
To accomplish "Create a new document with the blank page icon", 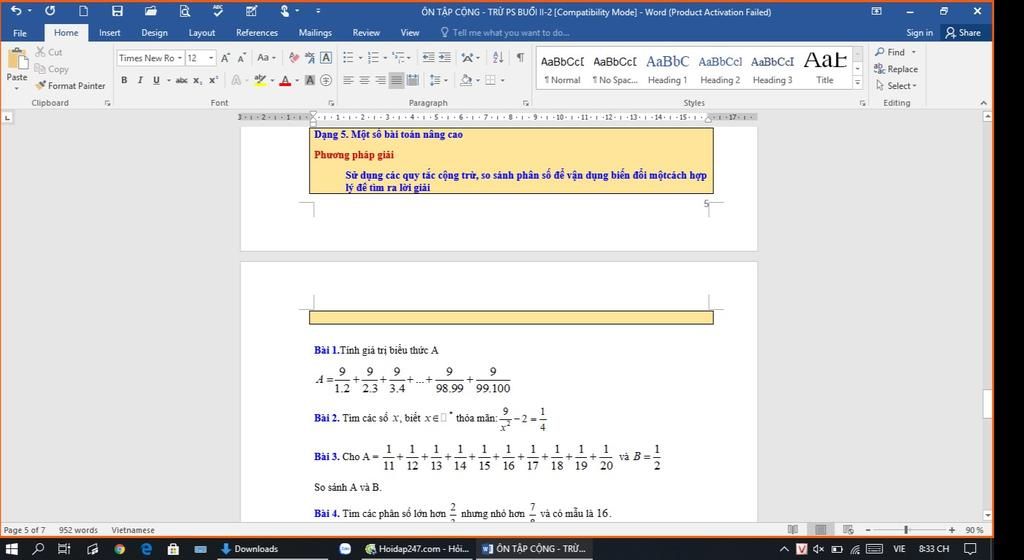I will pyautogui.click(x=83, y=10).
